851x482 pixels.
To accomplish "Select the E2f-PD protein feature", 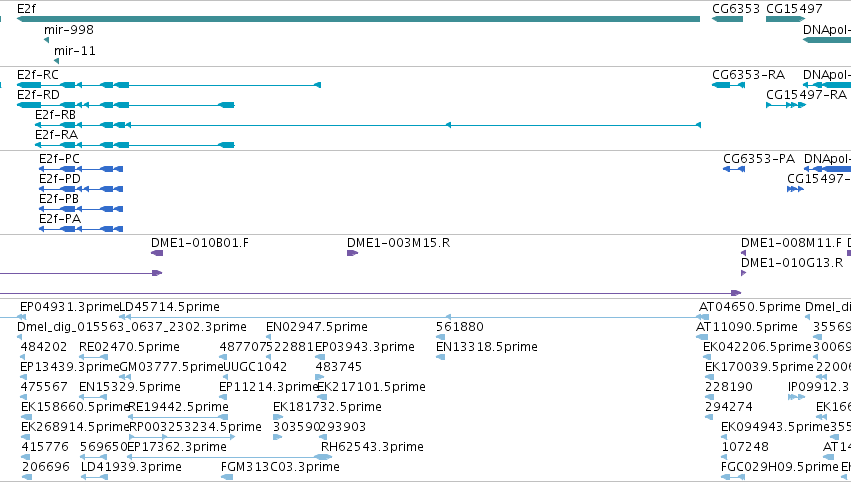I will pos(81,189).
